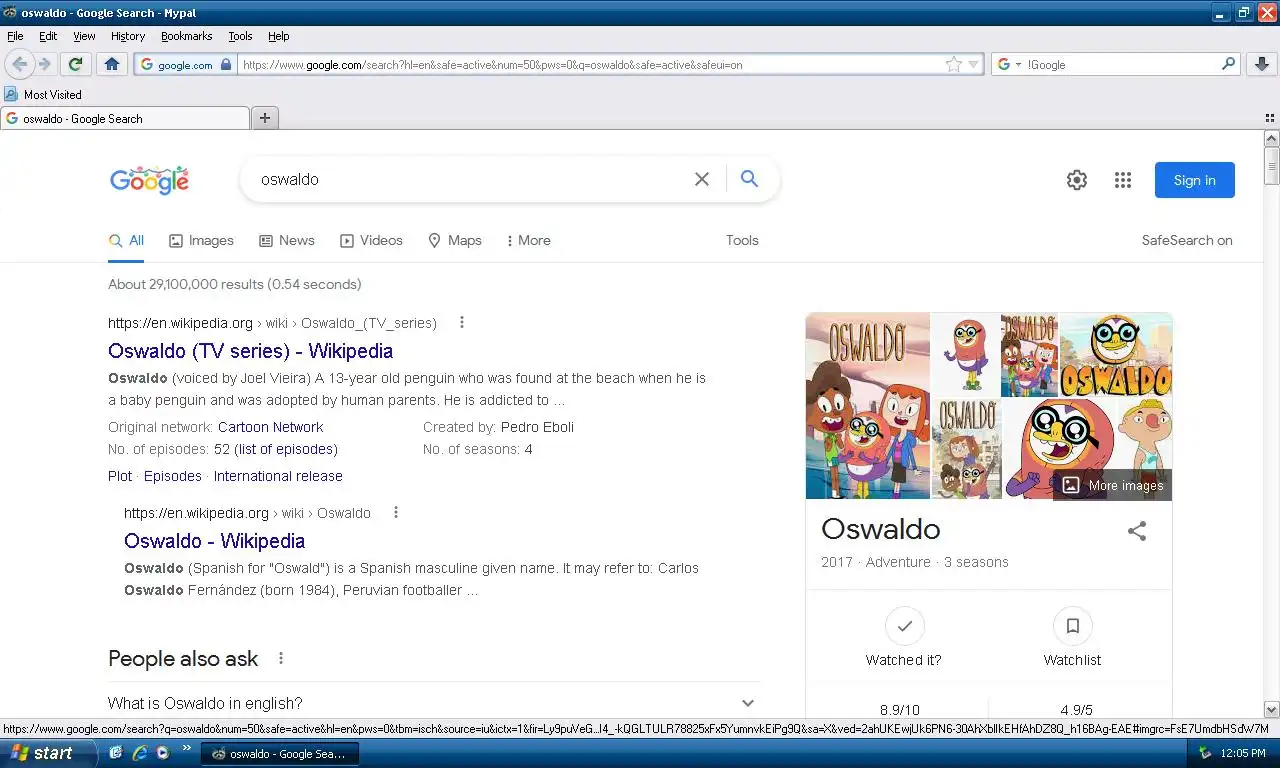Follow the Cartoon Network link
The image size is (1280, 768).
271,427
